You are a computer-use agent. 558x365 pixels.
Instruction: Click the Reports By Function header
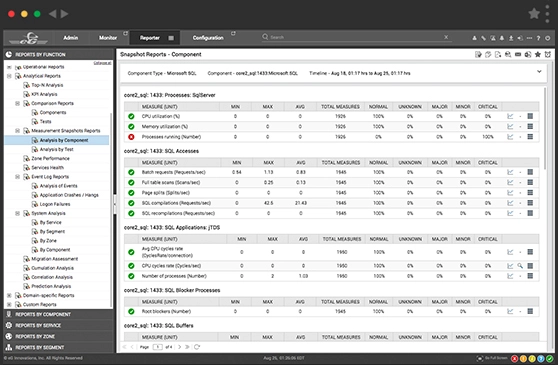point(58,54)
